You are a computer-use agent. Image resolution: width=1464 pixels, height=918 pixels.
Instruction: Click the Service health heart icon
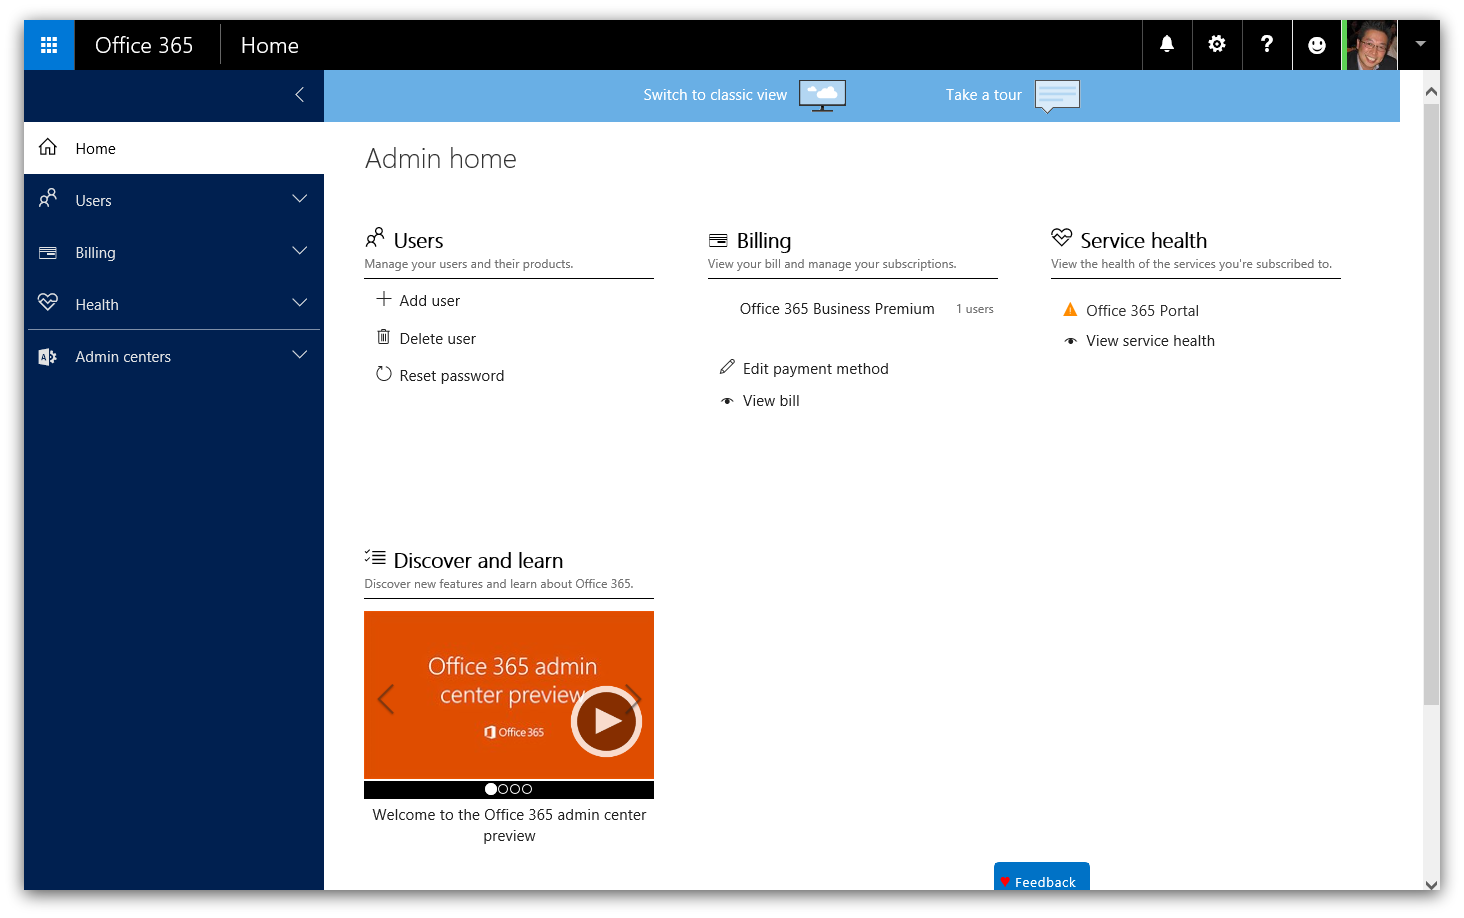pyautogui.click(x=1062, y=237)
